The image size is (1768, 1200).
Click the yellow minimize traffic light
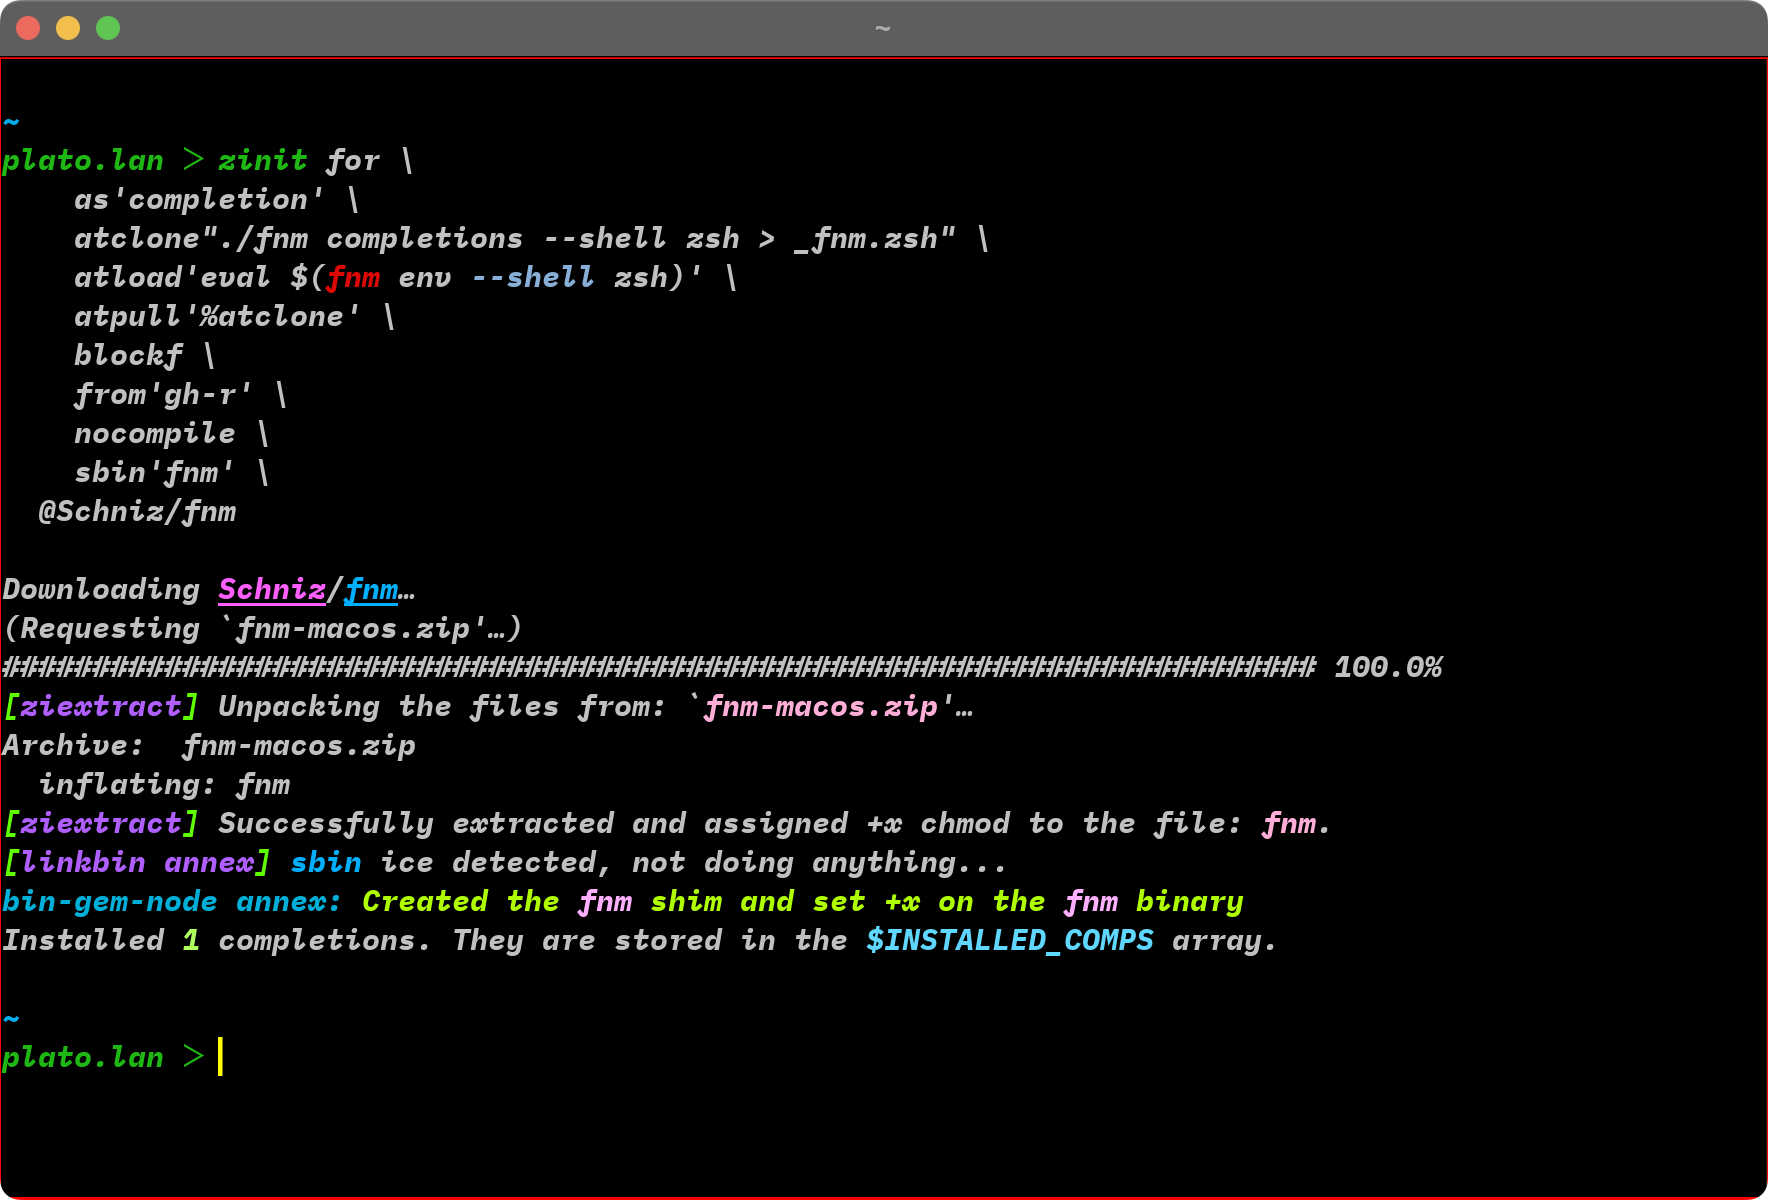click(x=67, y=28)
